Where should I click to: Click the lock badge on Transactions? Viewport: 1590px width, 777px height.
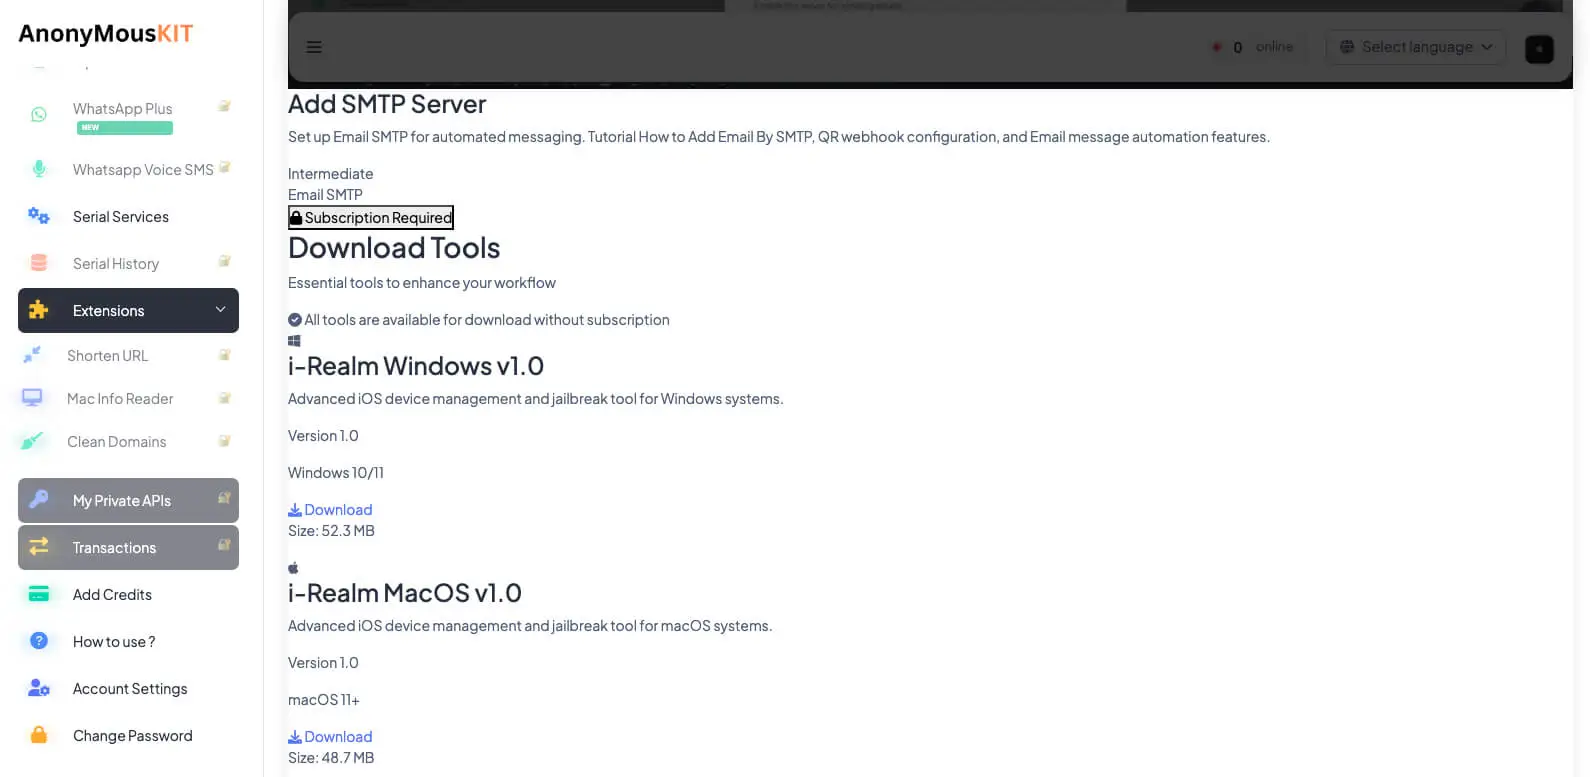pyautogui.click(x=225, y=545)
